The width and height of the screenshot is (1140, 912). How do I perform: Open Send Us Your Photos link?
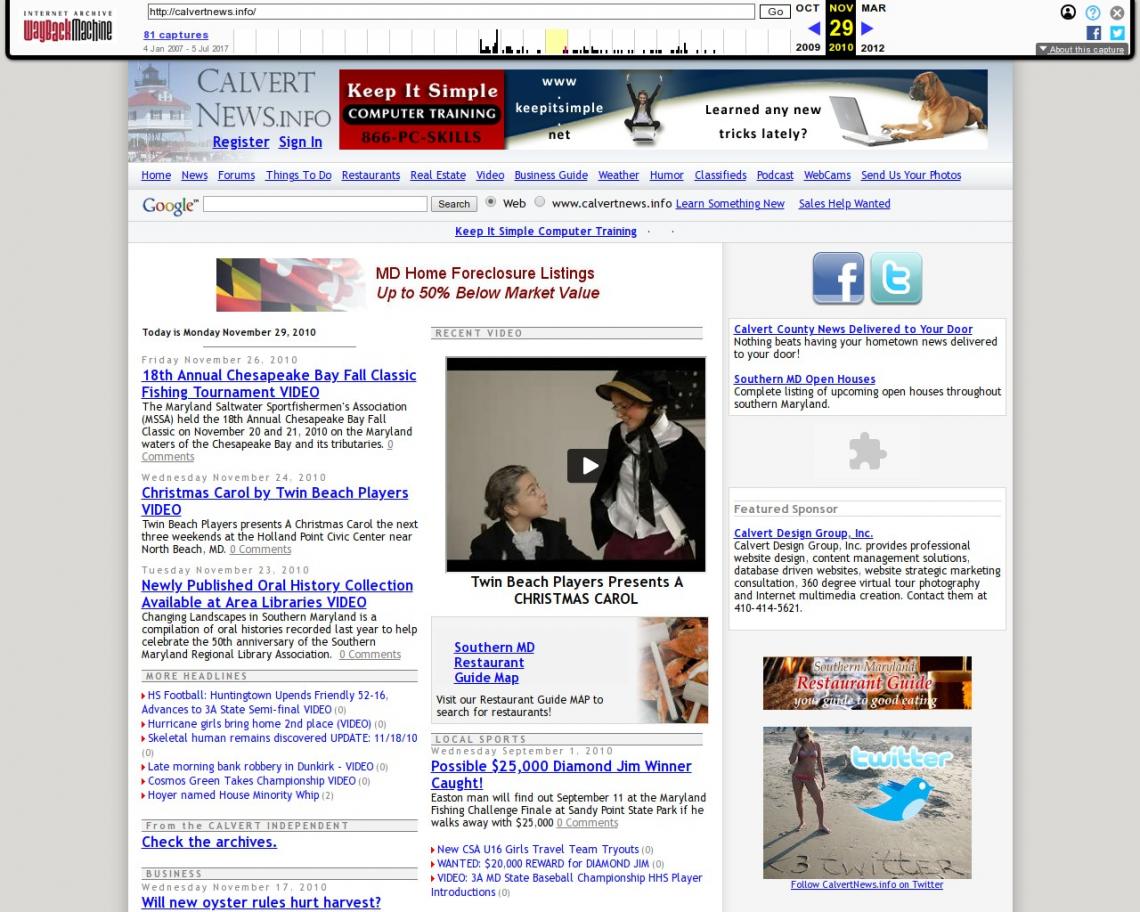pos(911,175)
